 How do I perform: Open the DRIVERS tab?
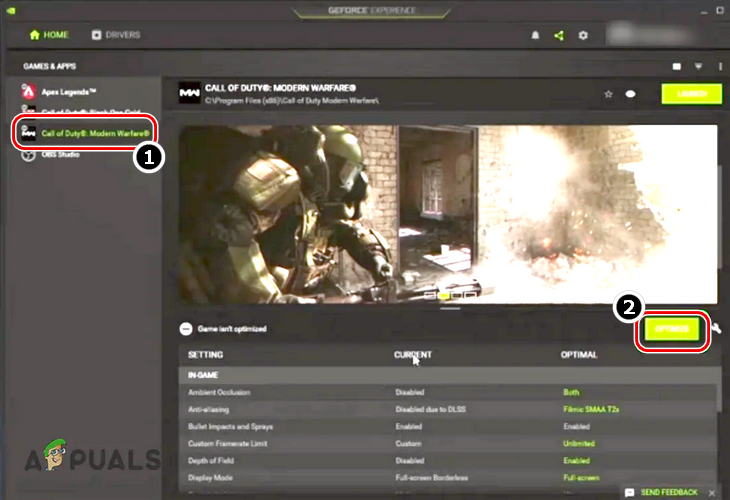pyautogui.click(x=116, y=35)
